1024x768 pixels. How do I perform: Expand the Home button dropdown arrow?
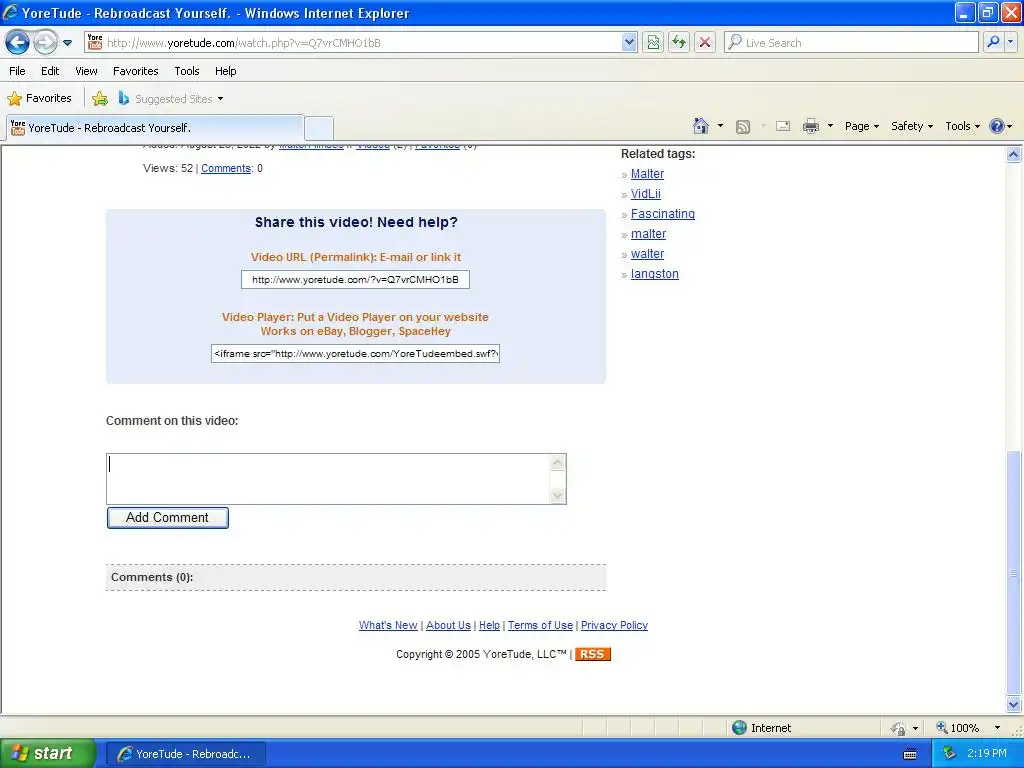[720, 126]
